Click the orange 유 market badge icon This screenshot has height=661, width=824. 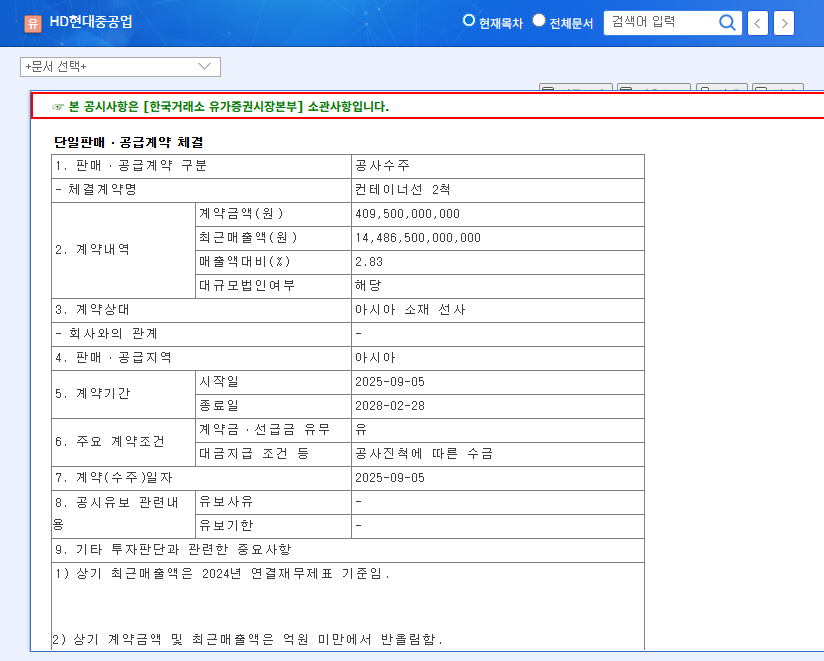pos(33,23)
